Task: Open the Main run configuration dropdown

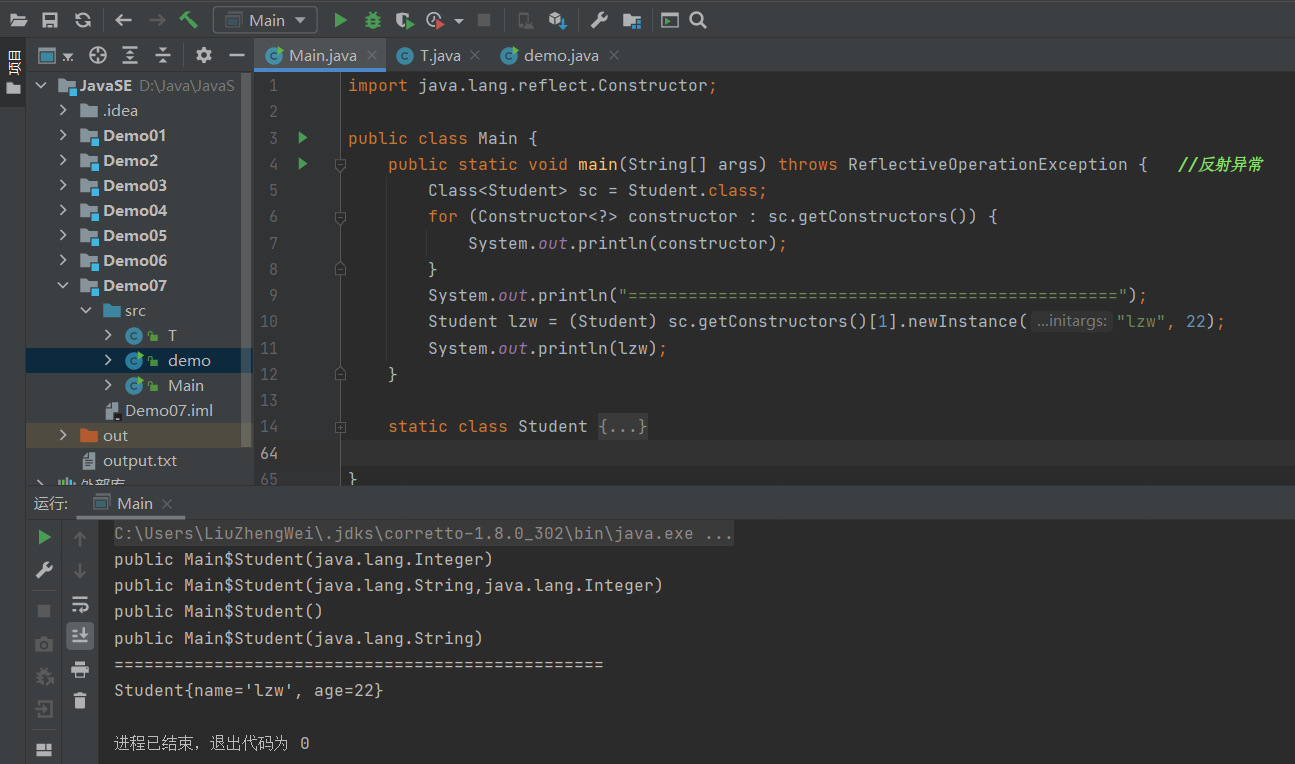Action: point(265,20)
